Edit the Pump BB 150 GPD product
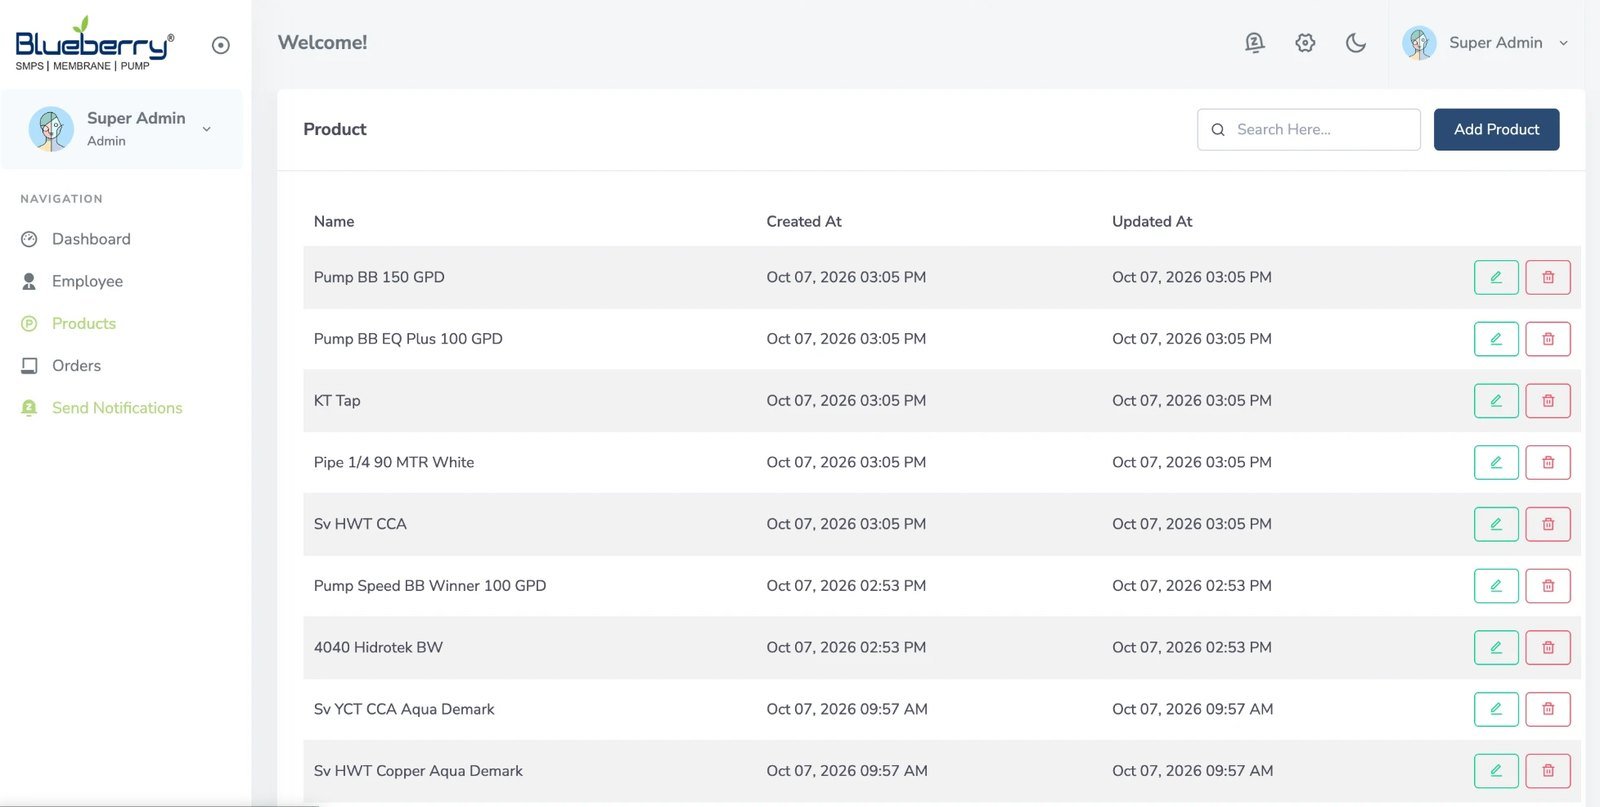The image size is (1600, 807). [x=1496, y=277]
